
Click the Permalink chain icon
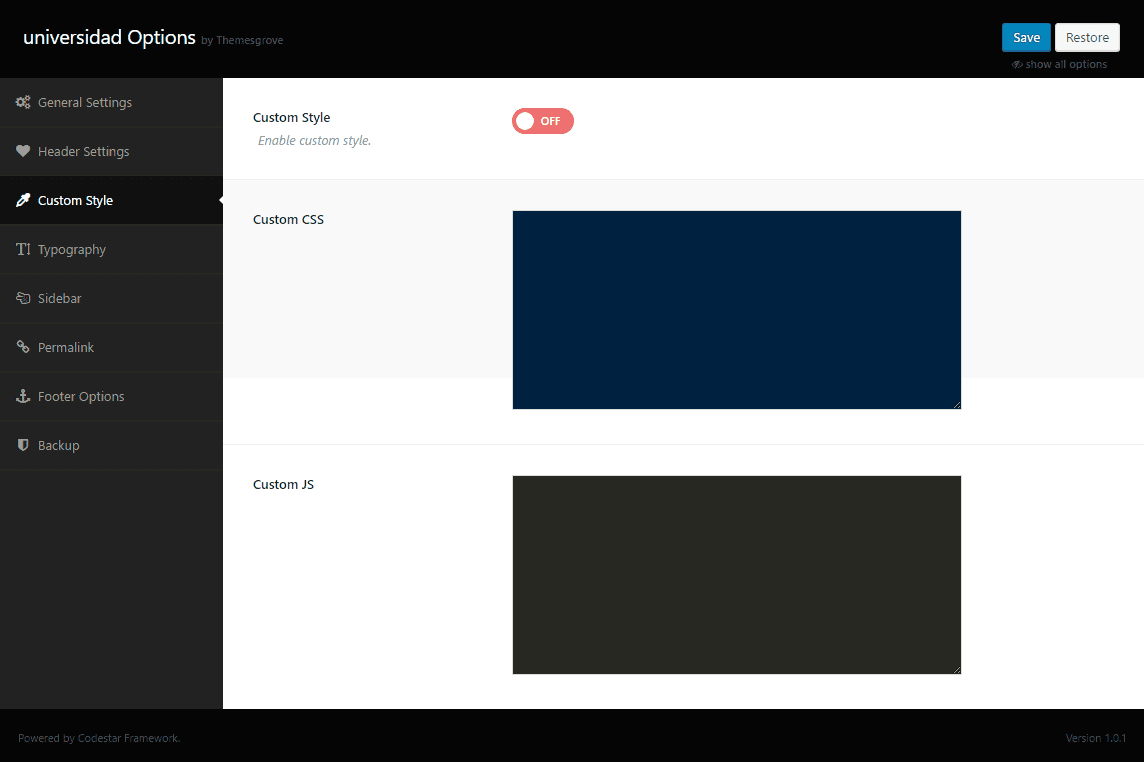tap(23, 348)
